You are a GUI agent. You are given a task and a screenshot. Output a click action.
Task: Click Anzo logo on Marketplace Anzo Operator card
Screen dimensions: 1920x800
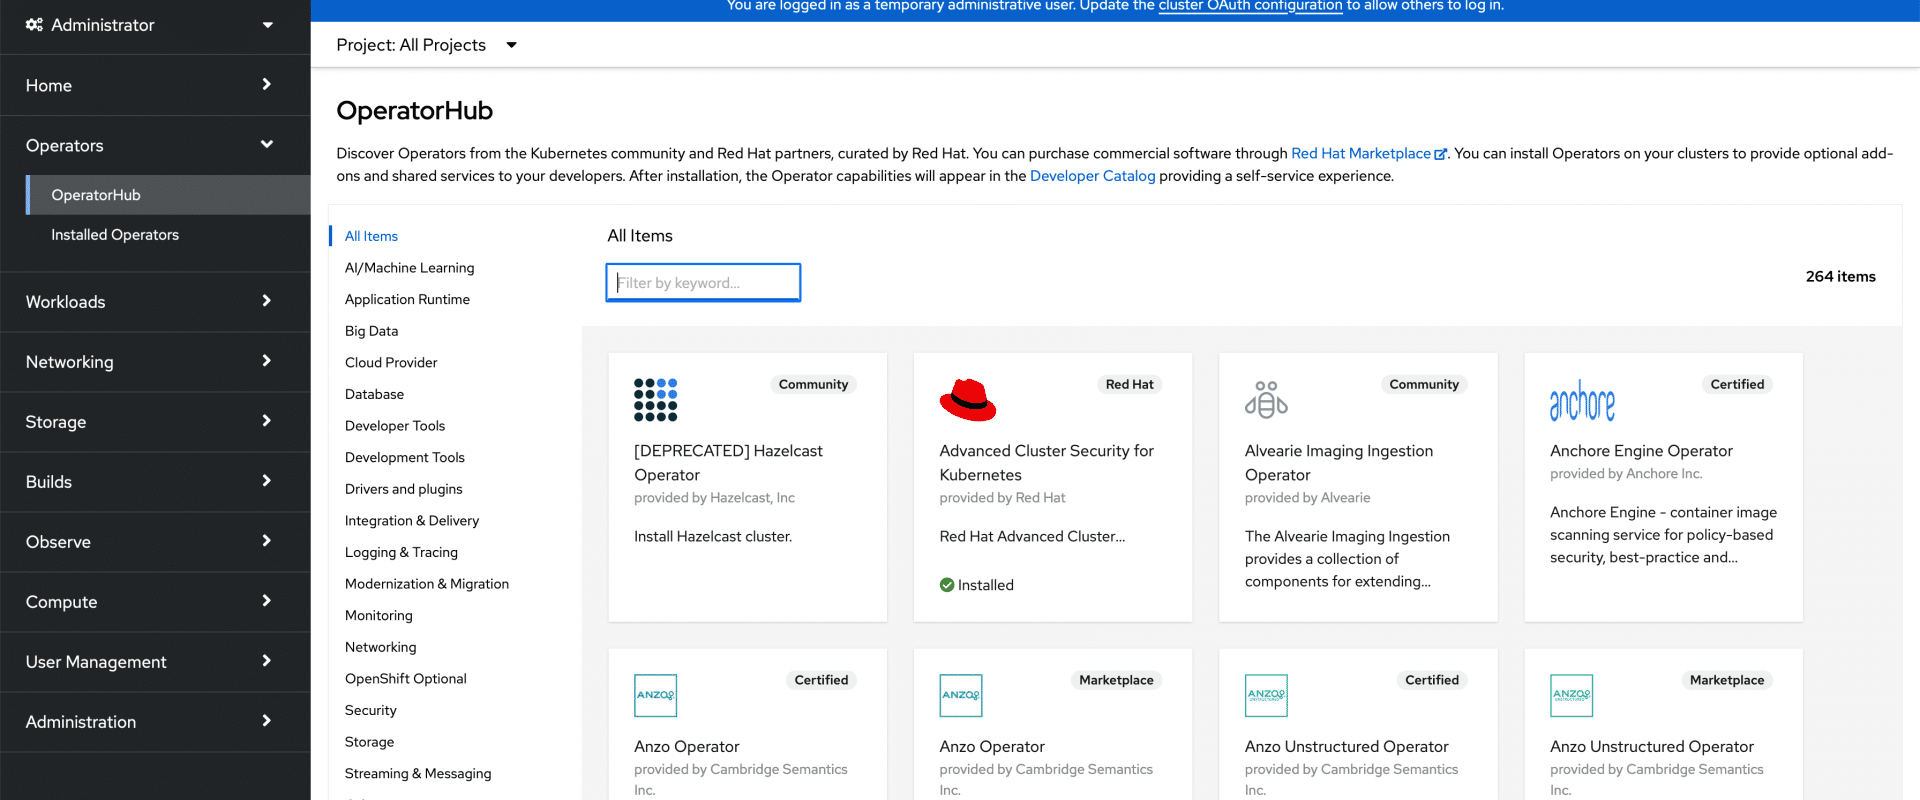961,695
